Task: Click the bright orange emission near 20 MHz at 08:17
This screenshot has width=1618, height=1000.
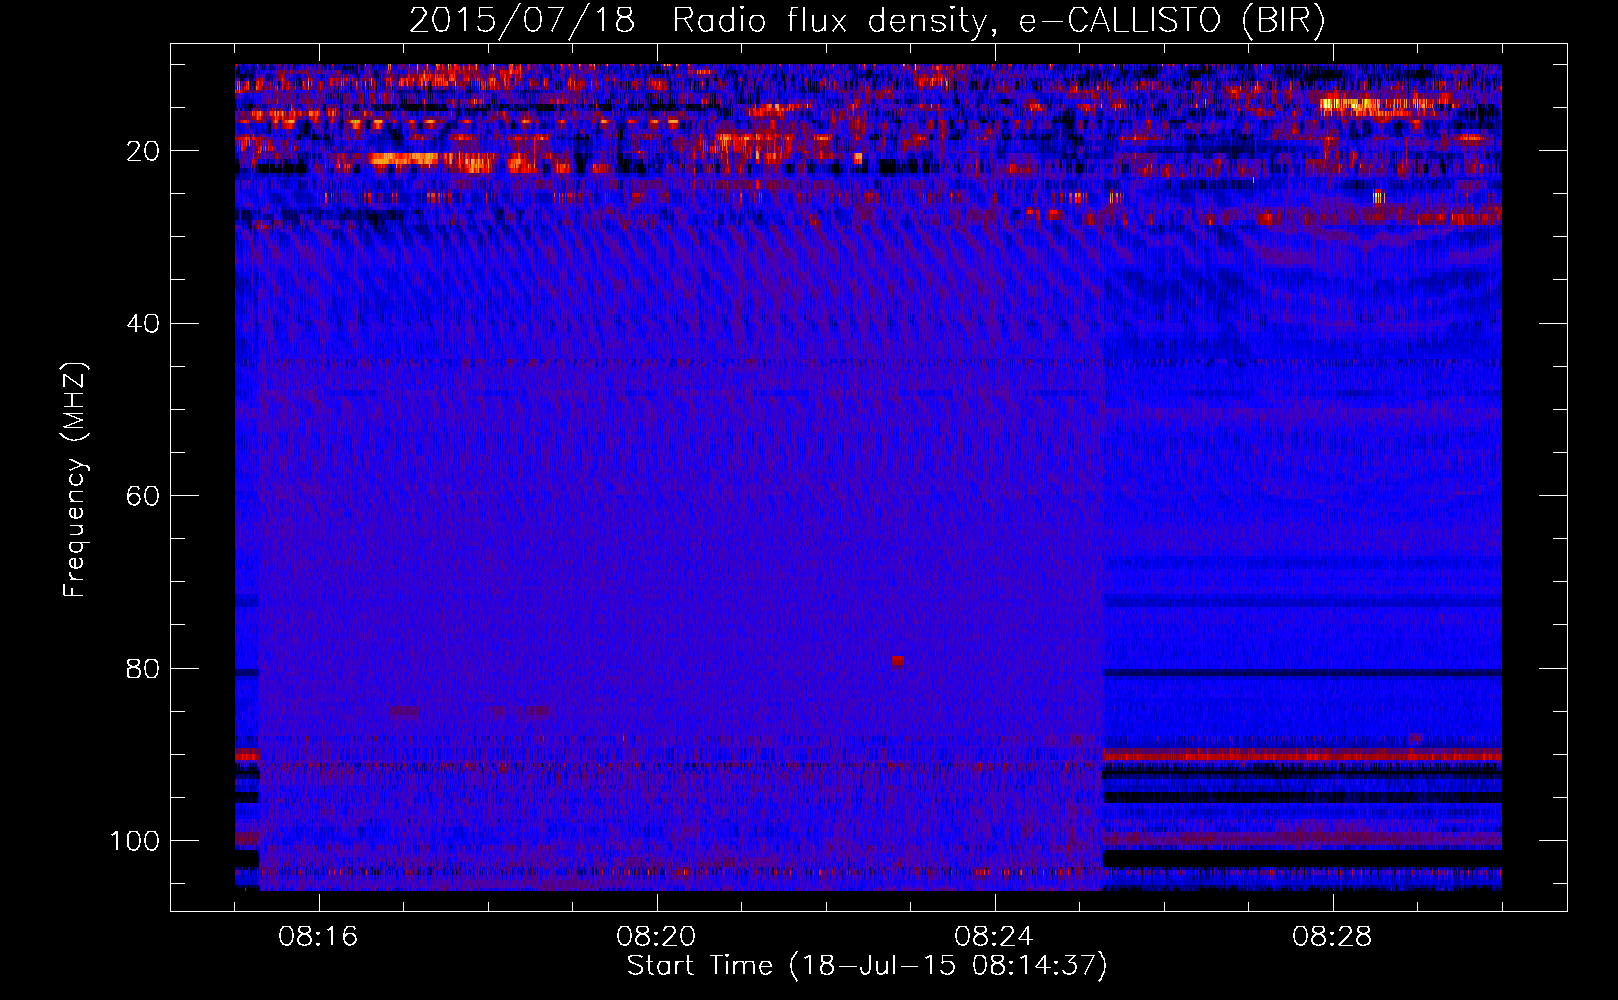Action: coord(404,158)
